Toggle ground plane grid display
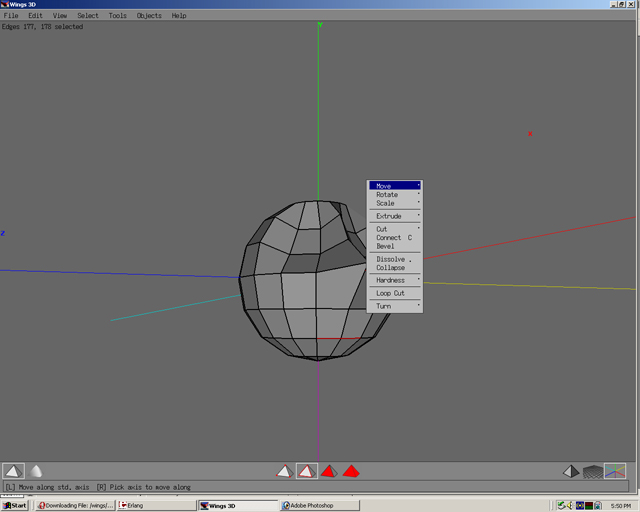 (593, 471)
